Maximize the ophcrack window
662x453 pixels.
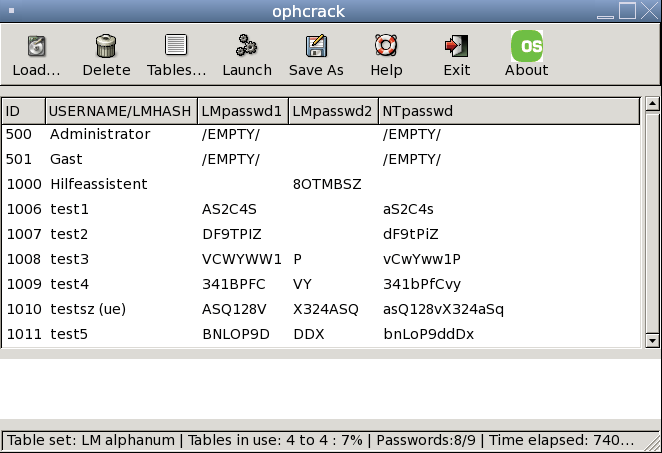(627, 10)
